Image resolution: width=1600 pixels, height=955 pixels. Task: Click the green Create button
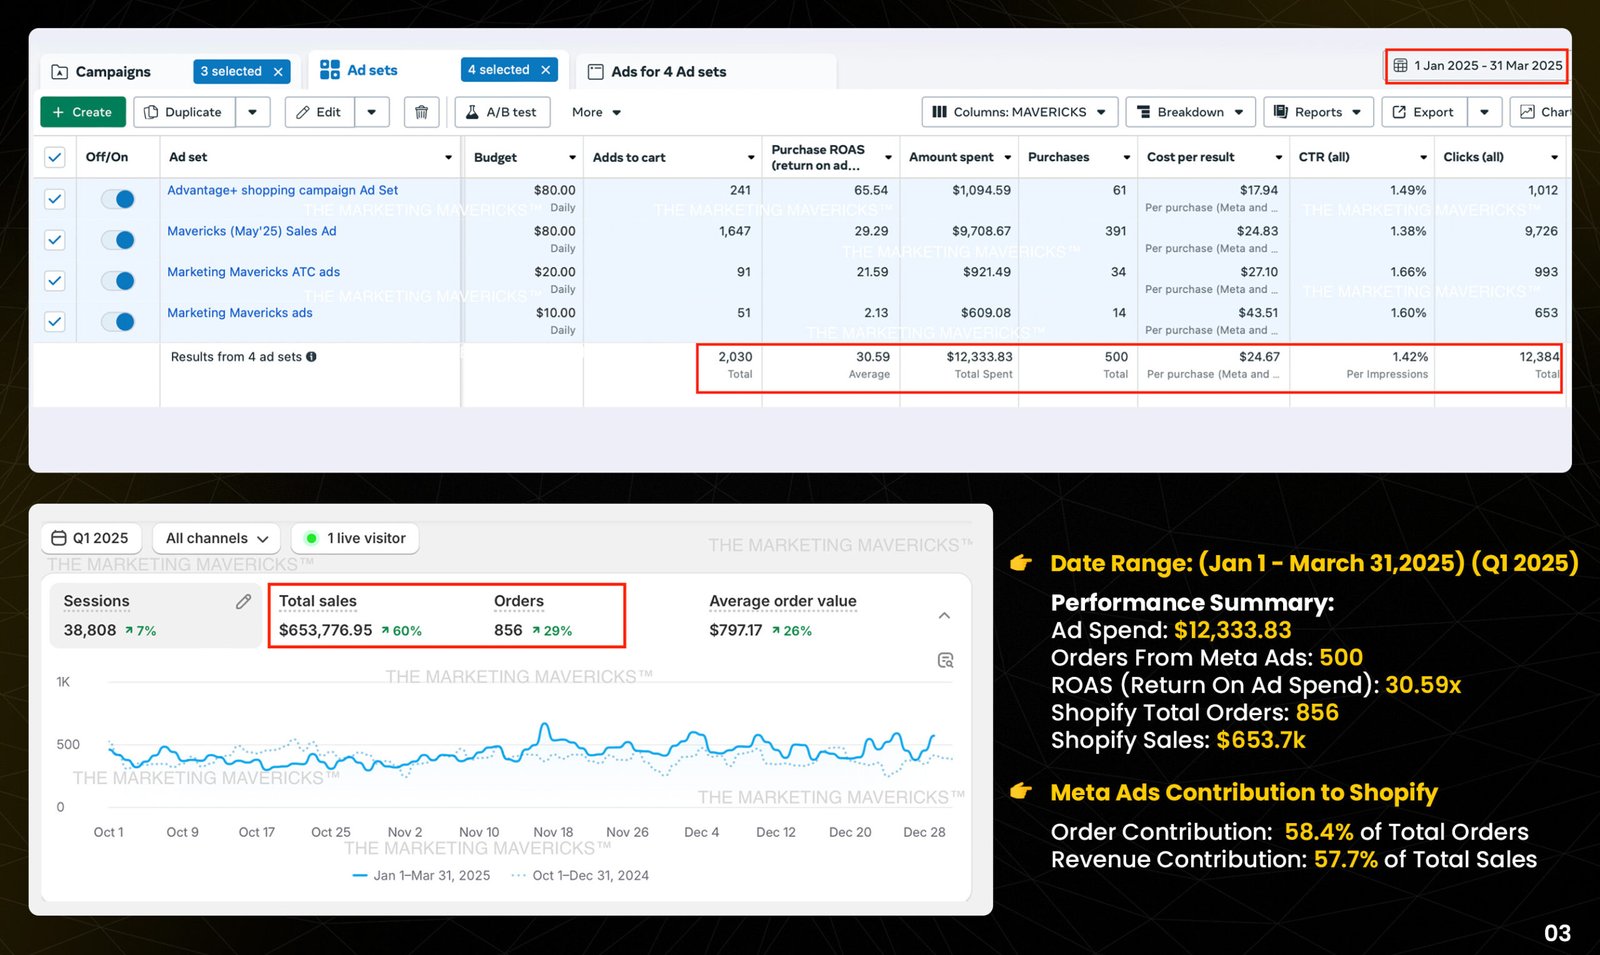coord(83,112)
